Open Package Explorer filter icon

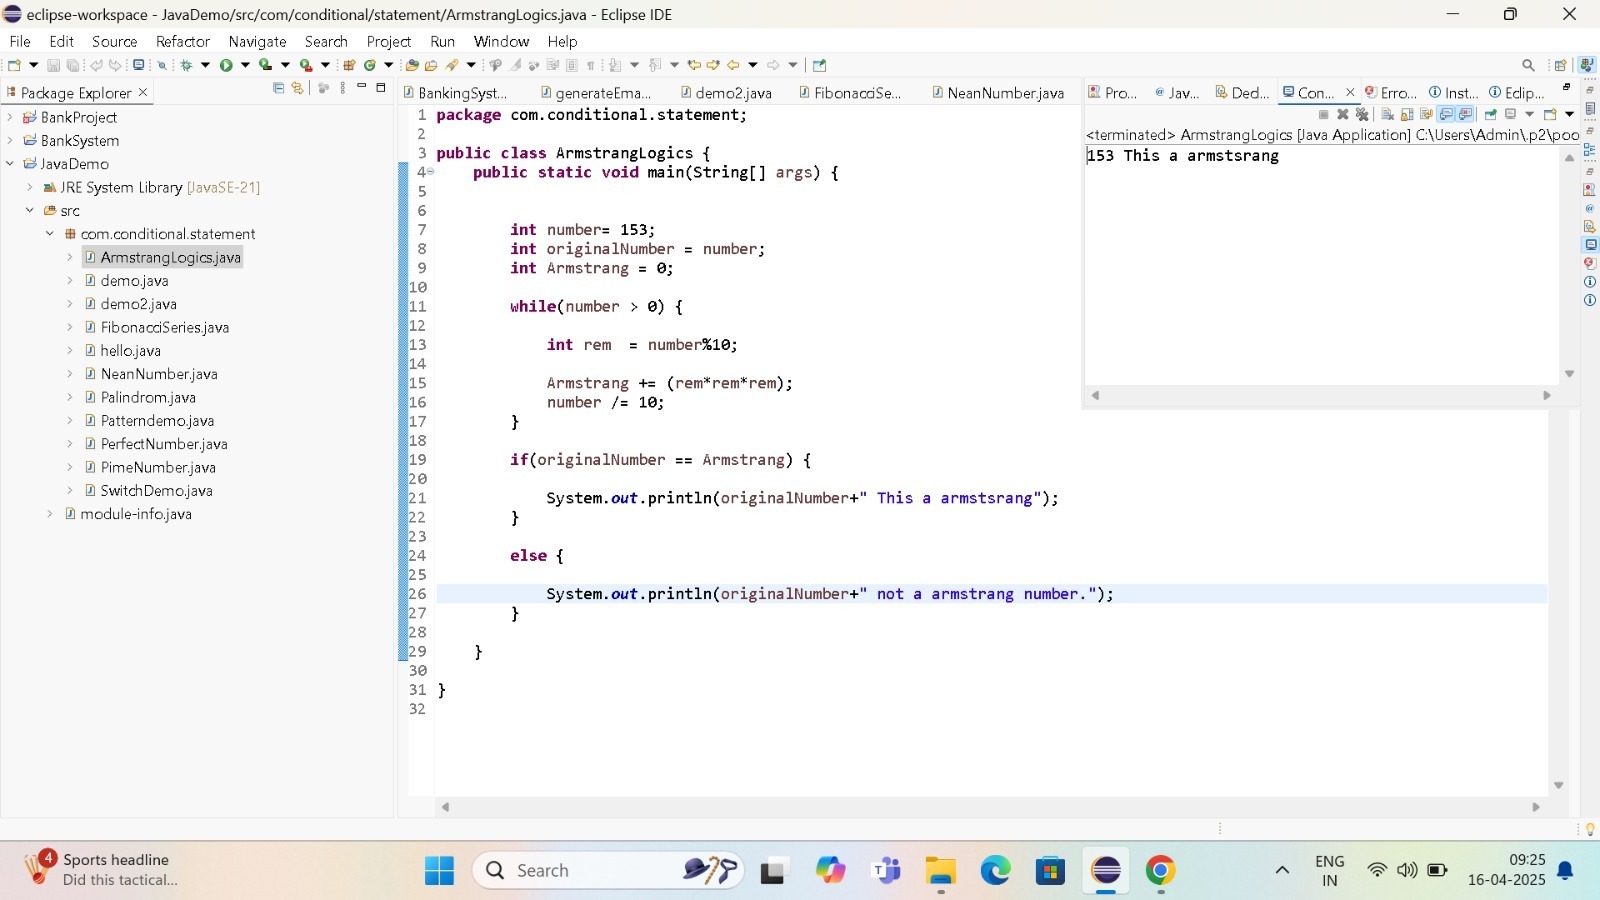(323, 88)
